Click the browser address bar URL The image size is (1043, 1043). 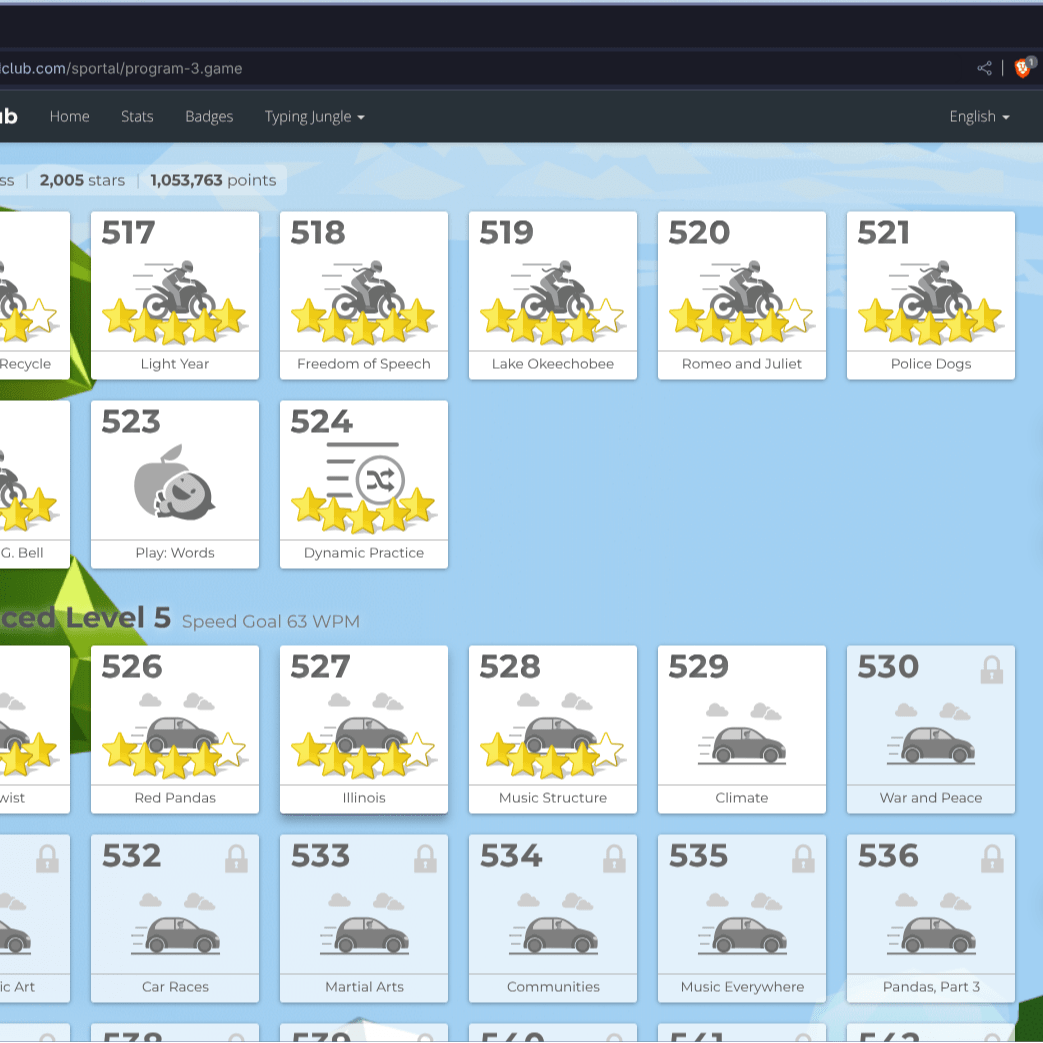click(121, 69)
